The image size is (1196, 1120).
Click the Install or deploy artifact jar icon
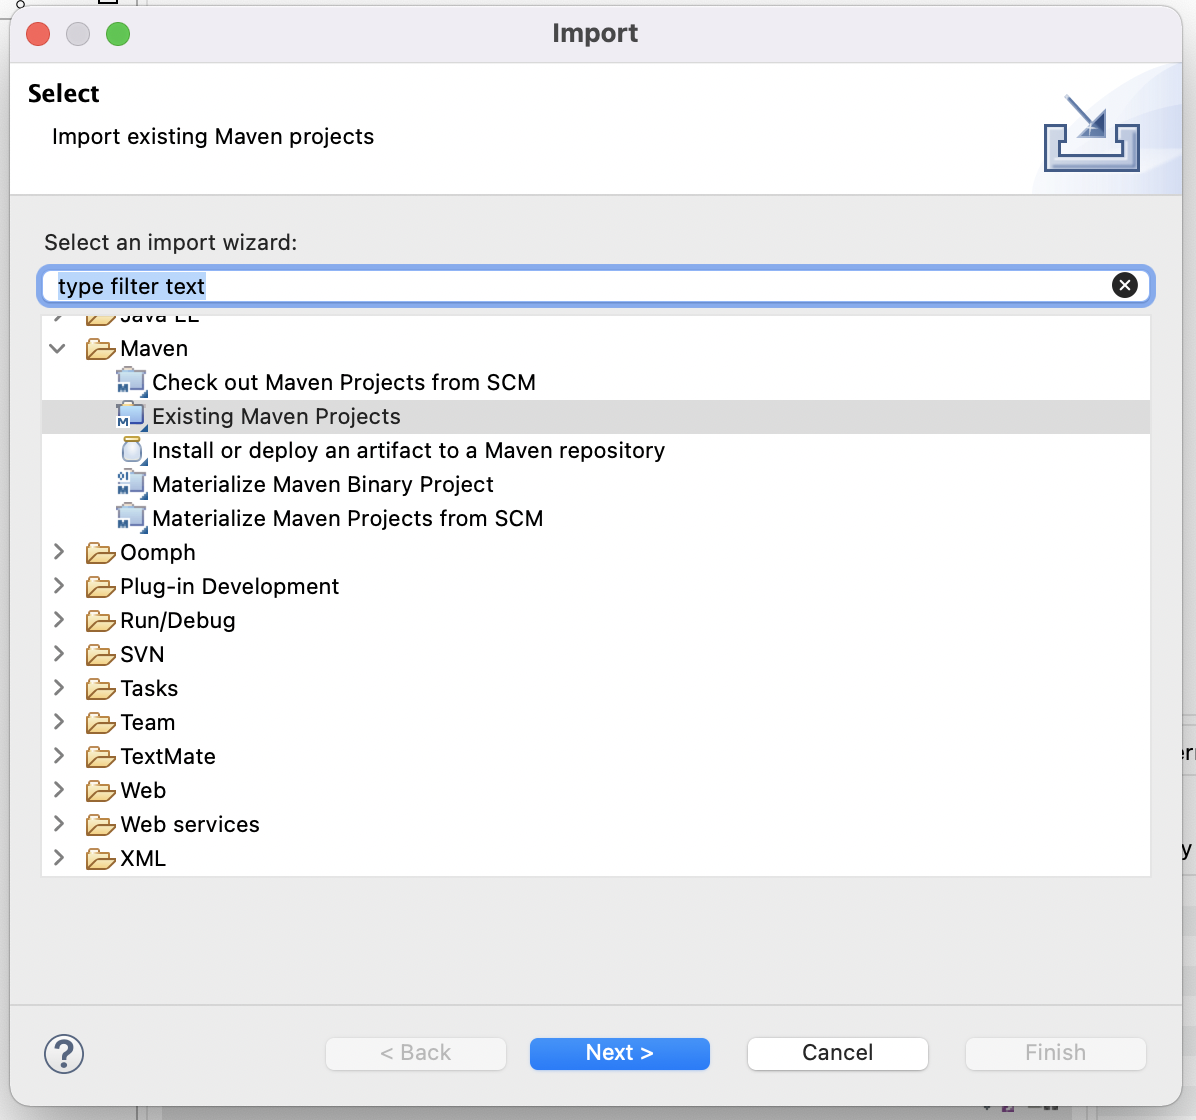point(132,450)
